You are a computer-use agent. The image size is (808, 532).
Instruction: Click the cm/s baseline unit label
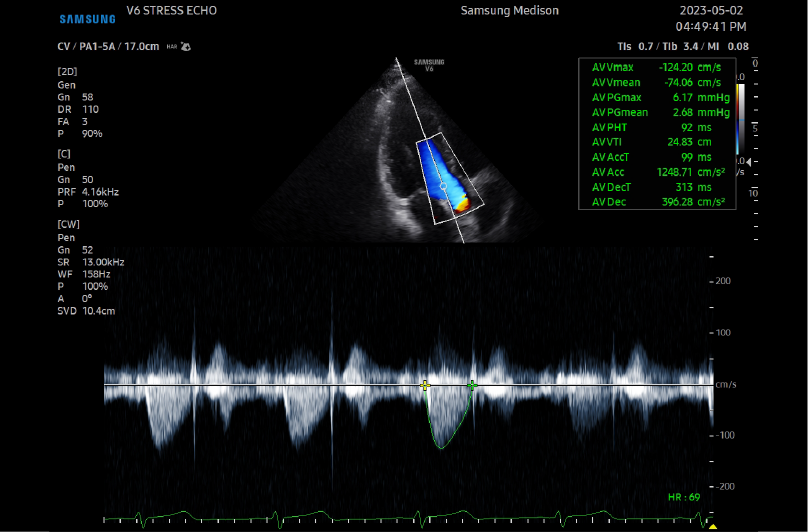click(726, 385)
